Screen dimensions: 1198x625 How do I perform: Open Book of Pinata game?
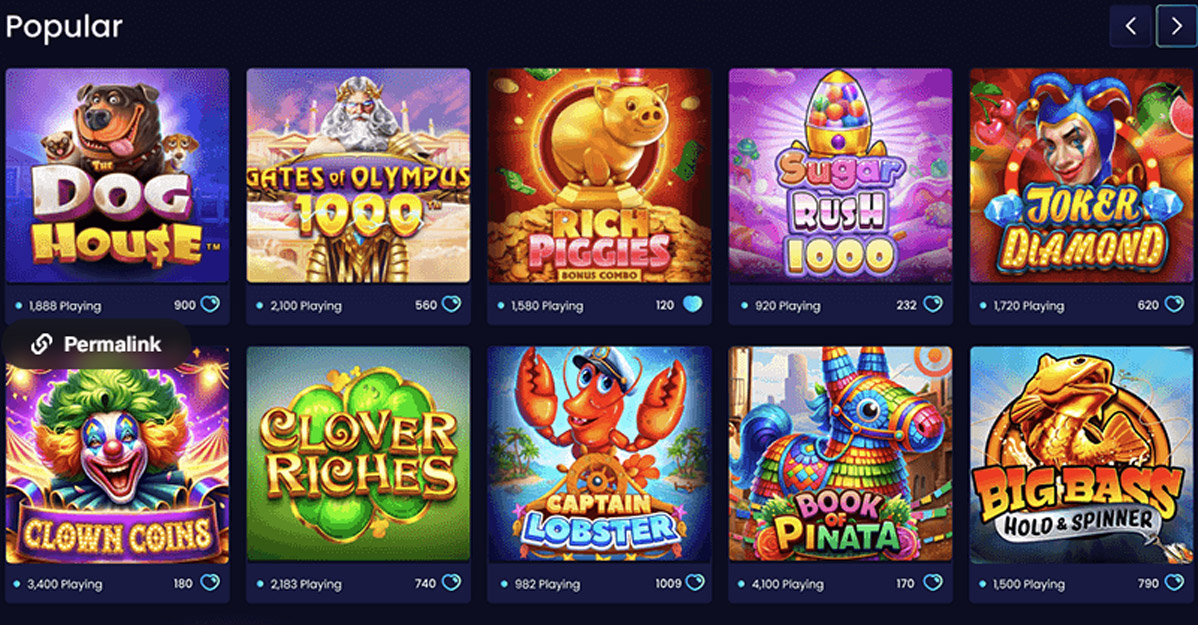pyautogui.click(x=840, y=455)
